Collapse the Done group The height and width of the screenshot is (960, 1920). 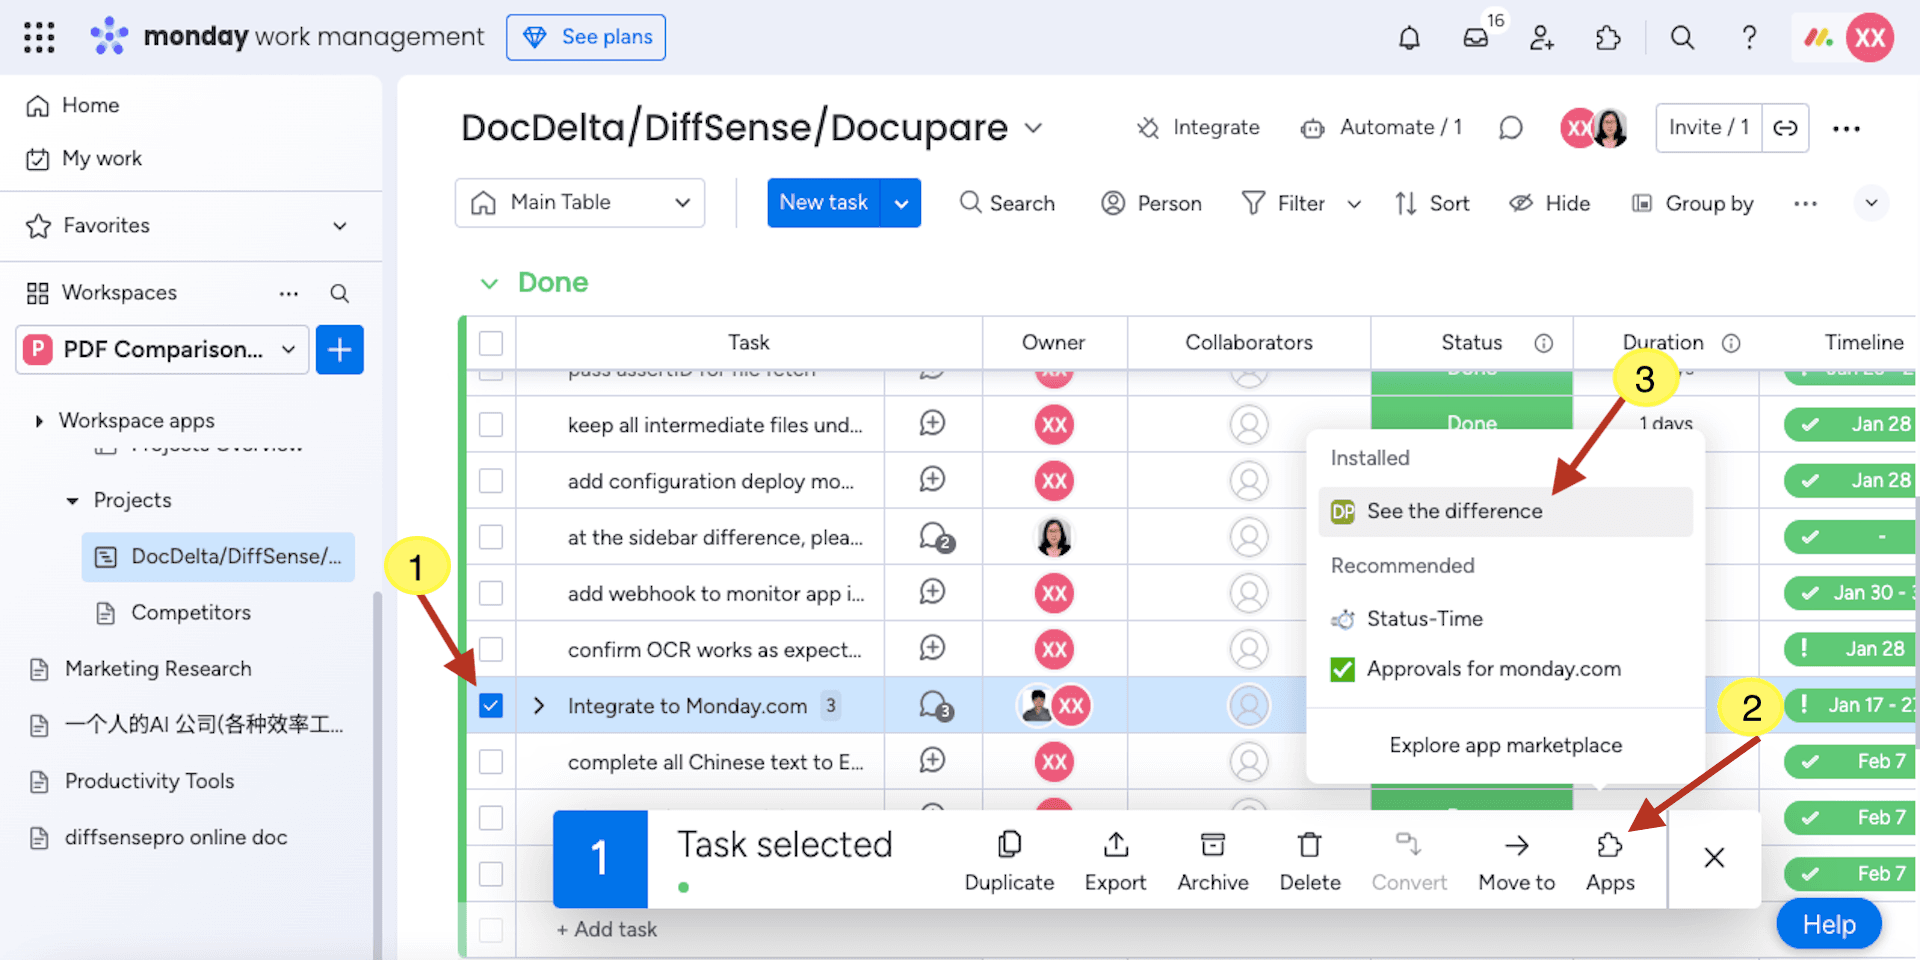tap(489, 283)
